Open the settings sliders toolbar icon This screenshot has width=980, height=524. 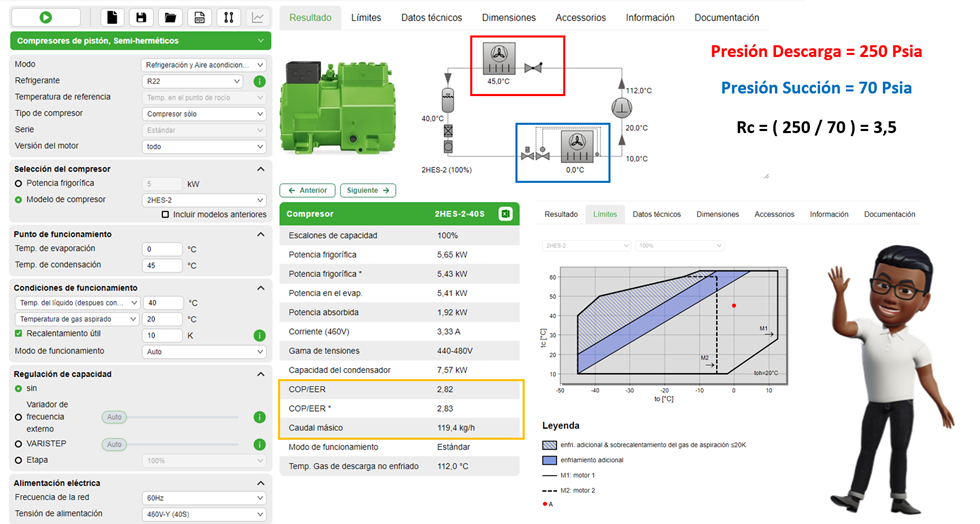[x=229, y=18]
